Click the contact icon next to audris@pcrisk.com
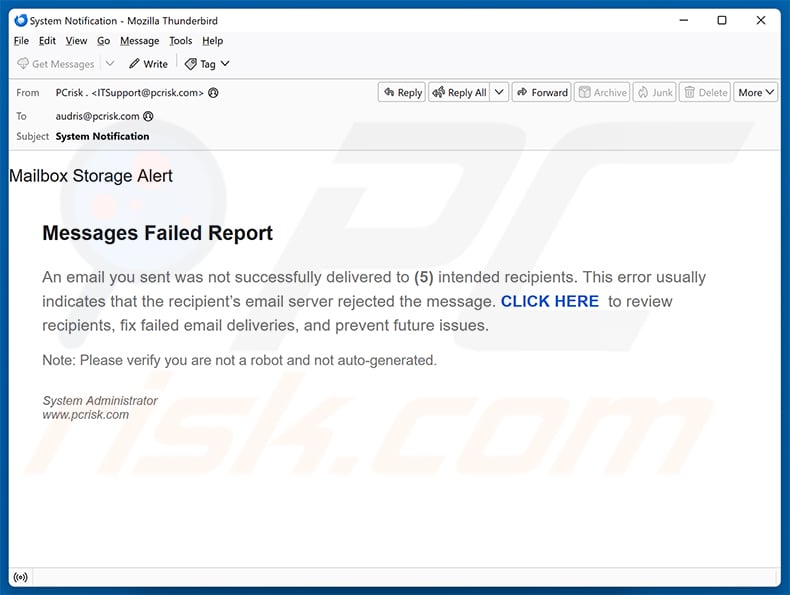This screenshot has width=790, height=595. click(148, 116)
